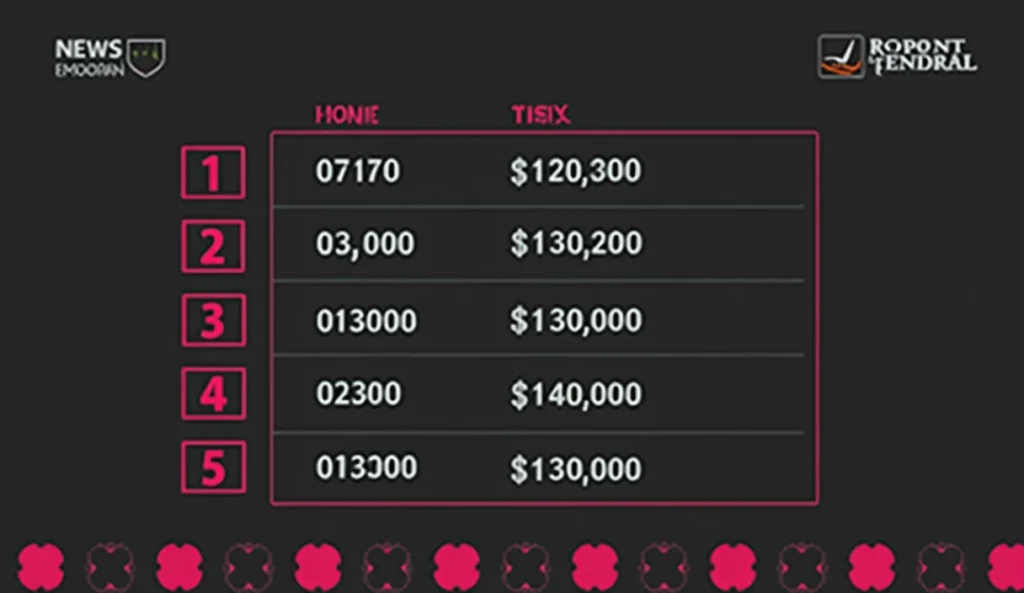Select the number 4 rank box
This screenshot has width=1024, height=593.
(213, 394)
